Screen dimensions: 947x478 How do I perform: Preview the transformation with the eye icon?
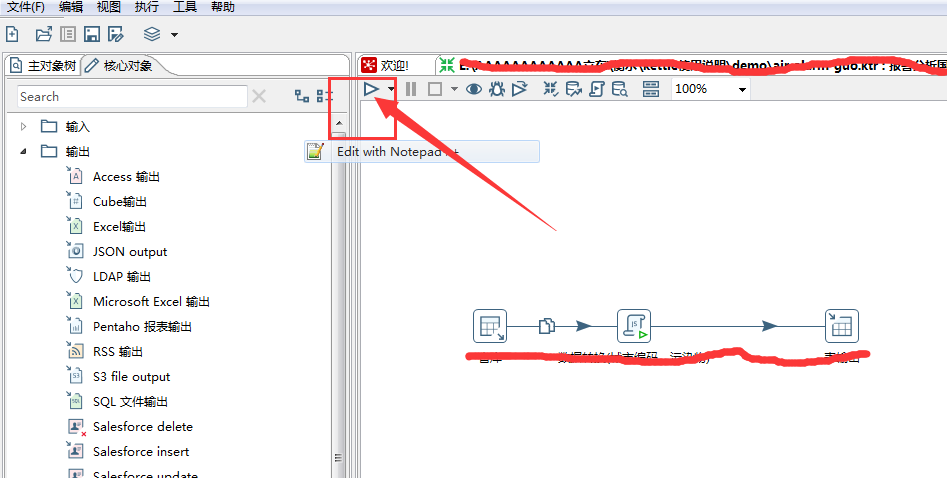click(474, 89)
